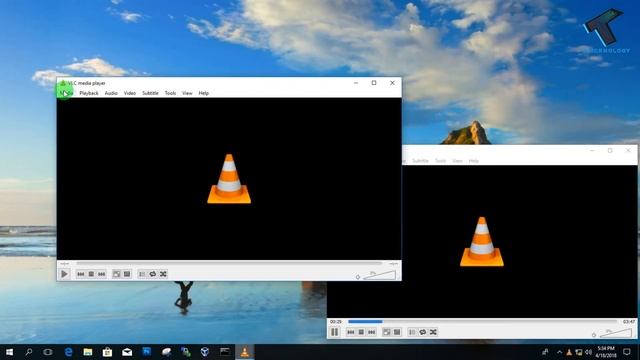Open Microsoft Store from the taskbar
The width and height of the screenshot is (640, 360).
(107, 352)
